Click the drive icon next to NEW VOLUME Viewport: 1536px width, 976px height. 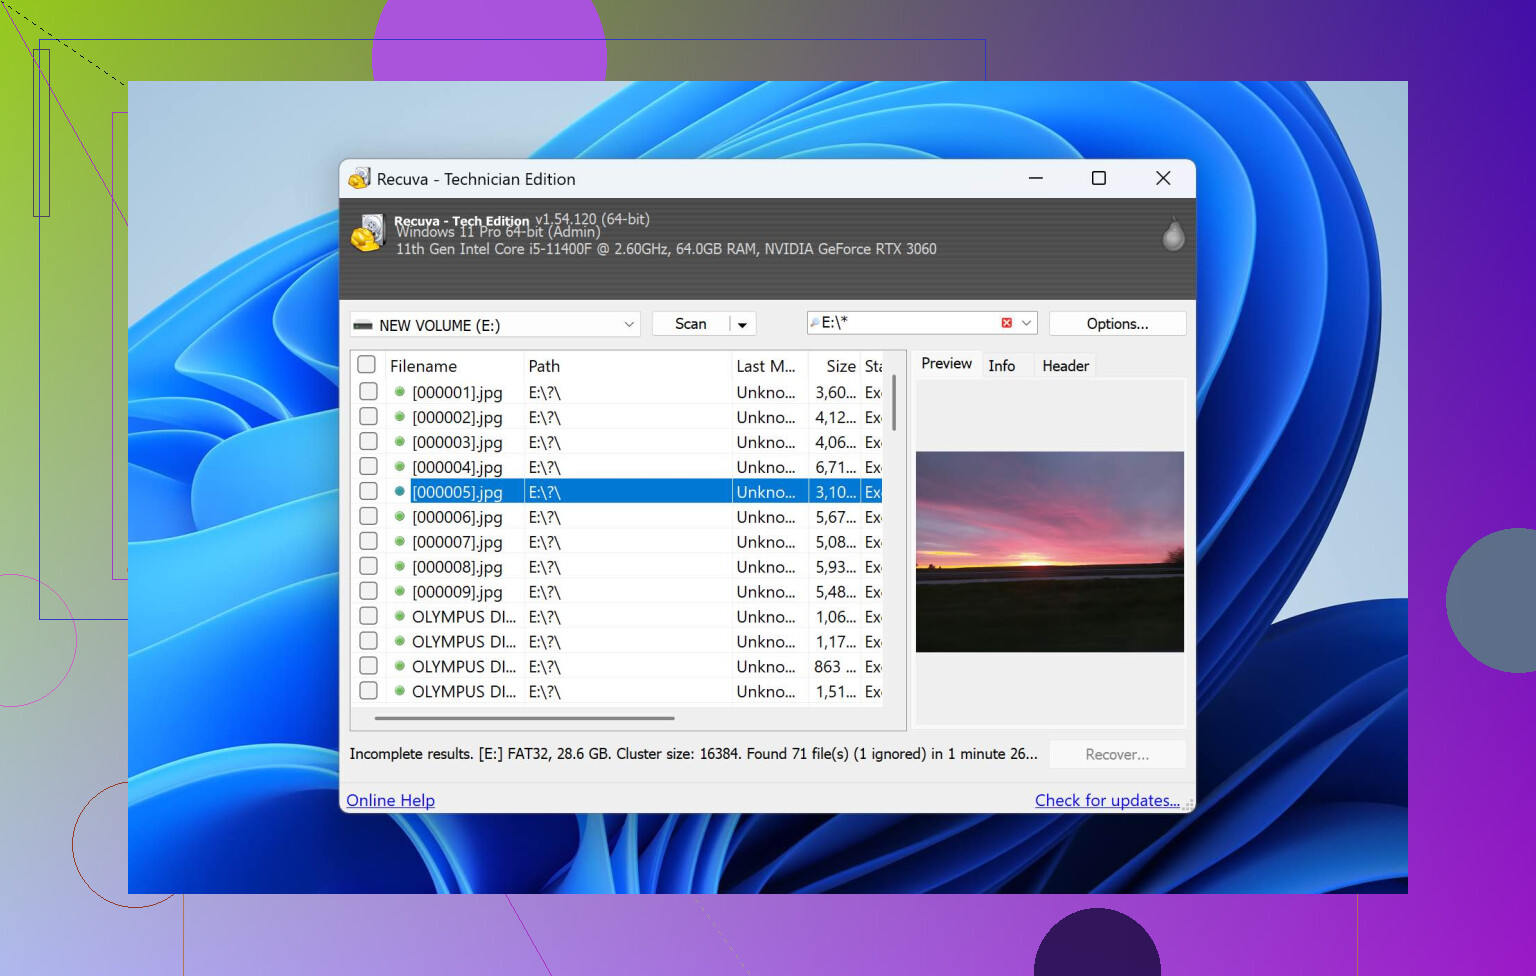pos(363,326)
